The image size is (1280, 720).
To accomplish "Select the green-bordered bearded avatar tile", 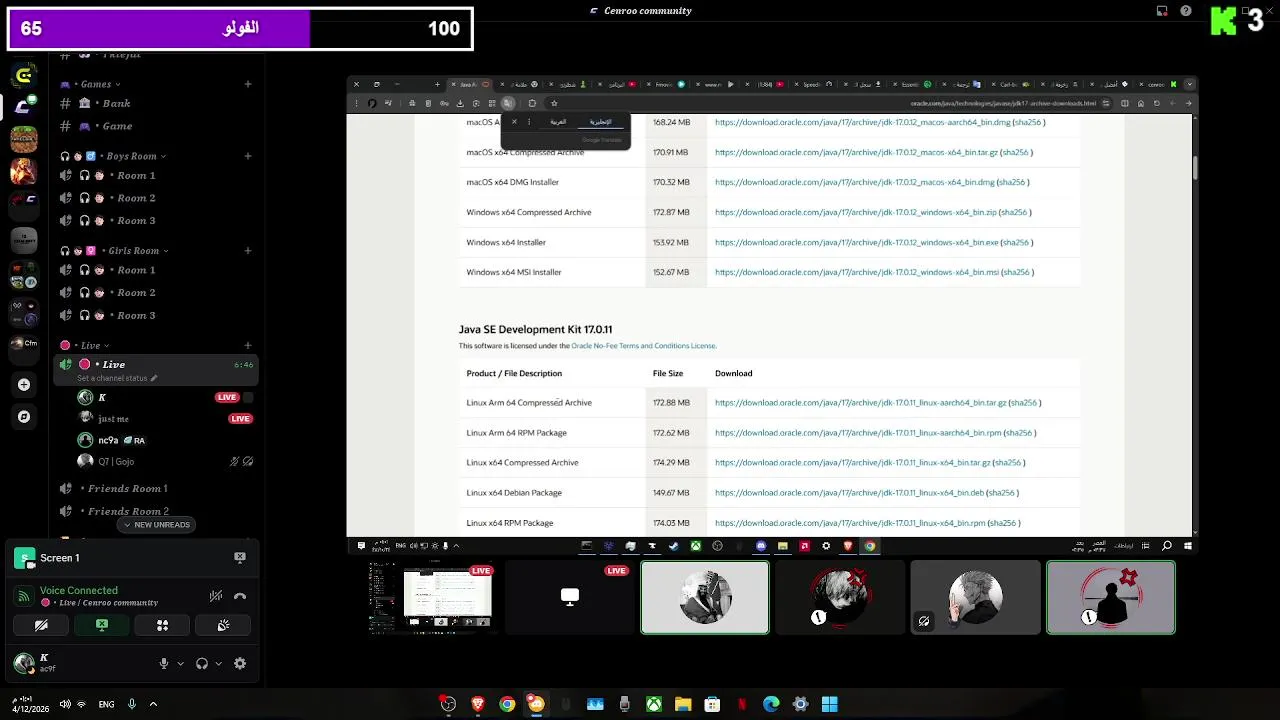I will pyautogui.click(x=705, y=597).
